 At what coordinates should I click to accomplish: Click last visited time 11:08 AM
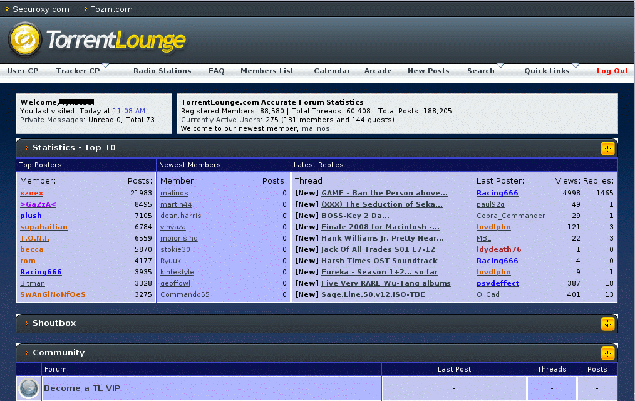[129, 111]
